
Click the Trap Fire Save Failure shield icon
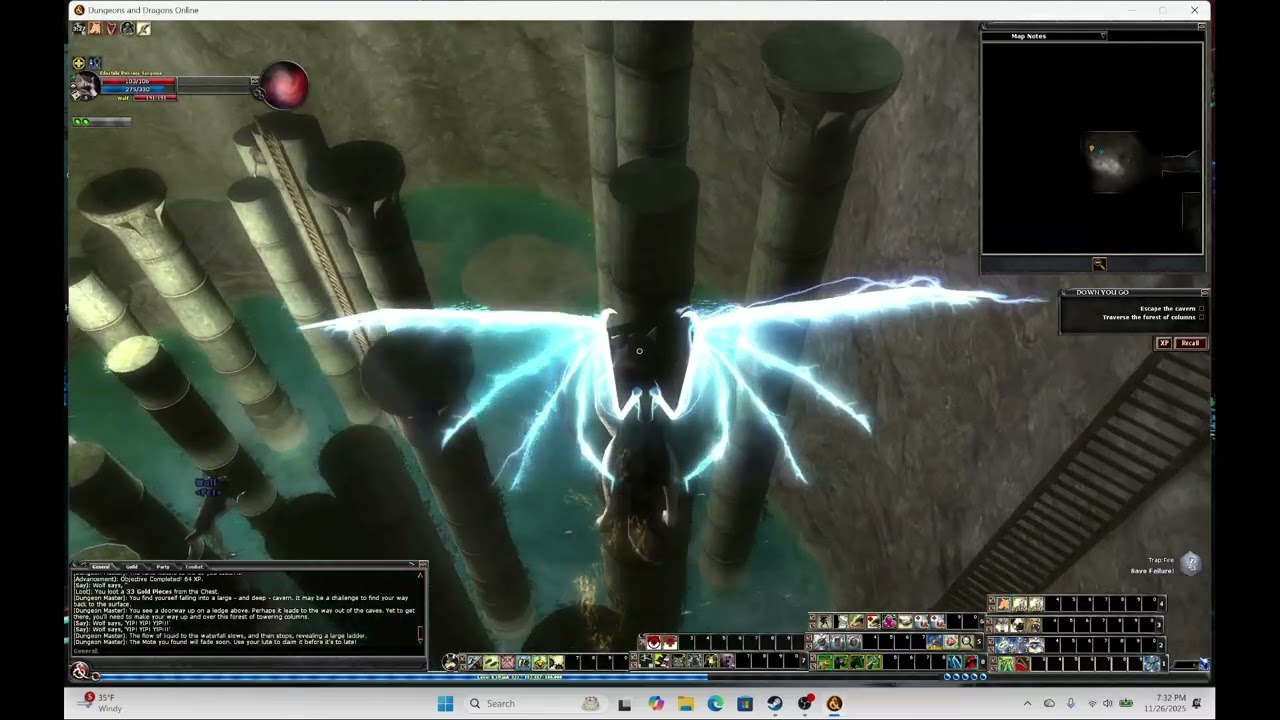[x=1190, y=564]
